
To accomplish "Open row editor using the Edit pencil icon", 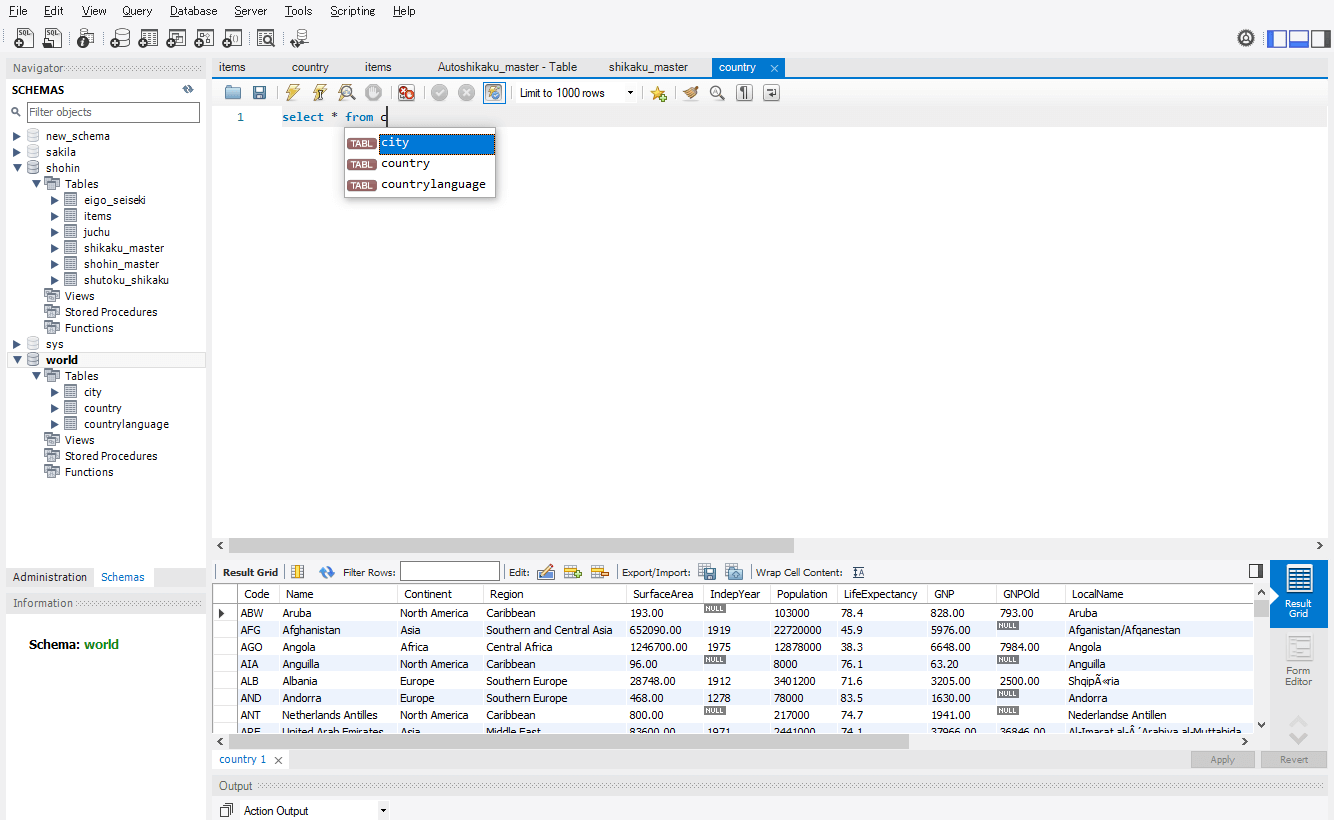I will point(546,571).
